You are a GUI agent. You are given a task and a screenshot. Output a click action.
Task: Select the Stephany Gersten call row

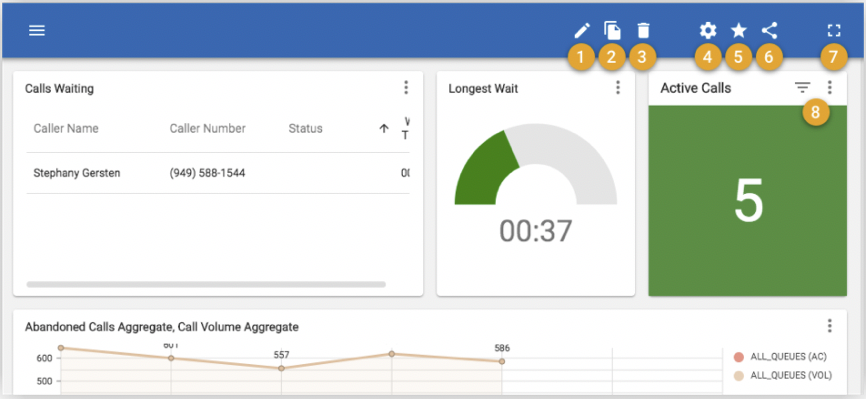click(x=218, y=173)
